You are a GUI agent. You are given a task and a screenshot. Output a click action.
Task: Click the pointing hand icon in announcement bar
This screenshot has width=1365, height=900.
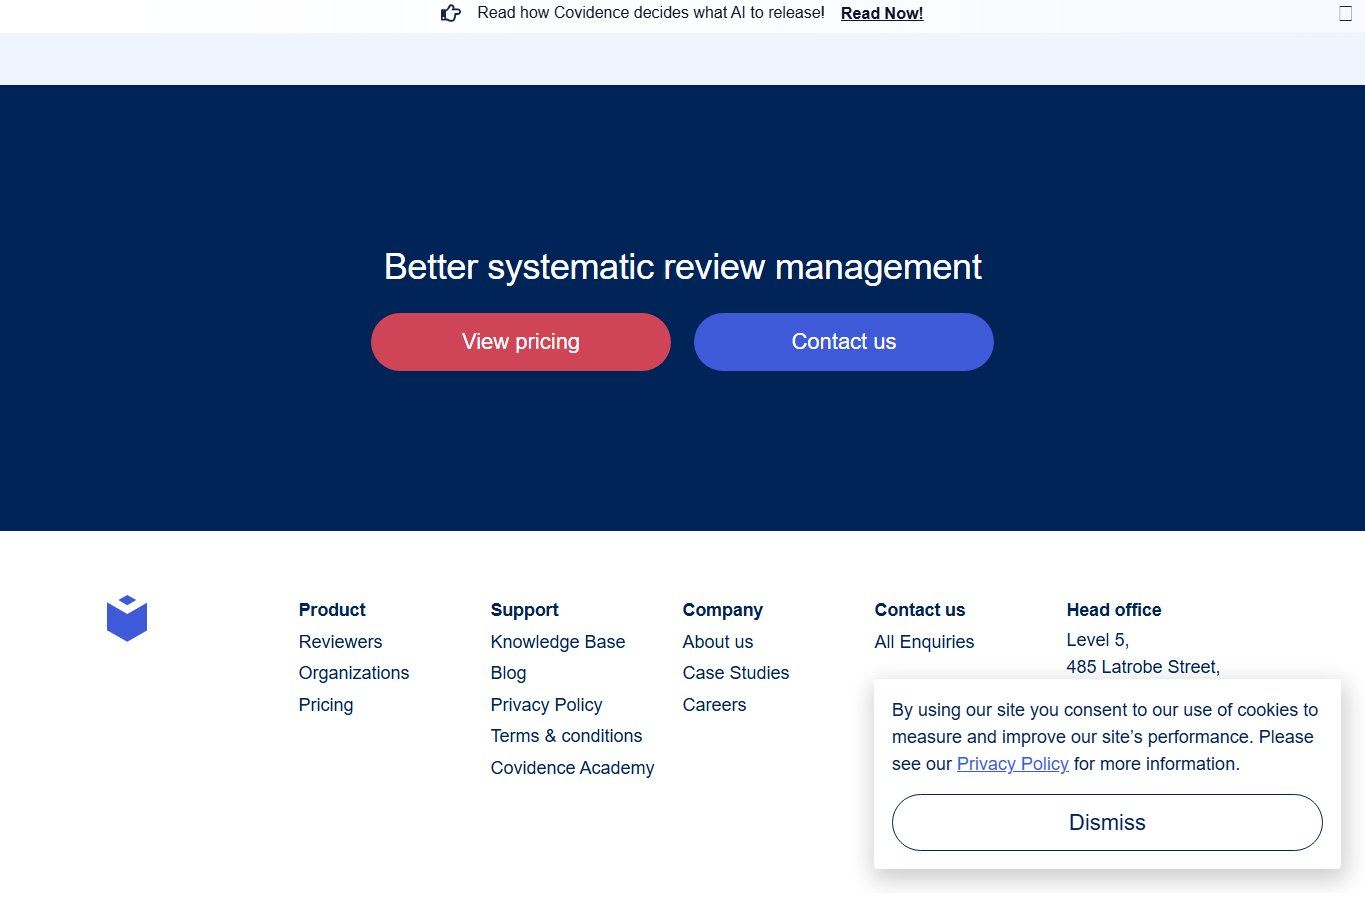[451, 13]
